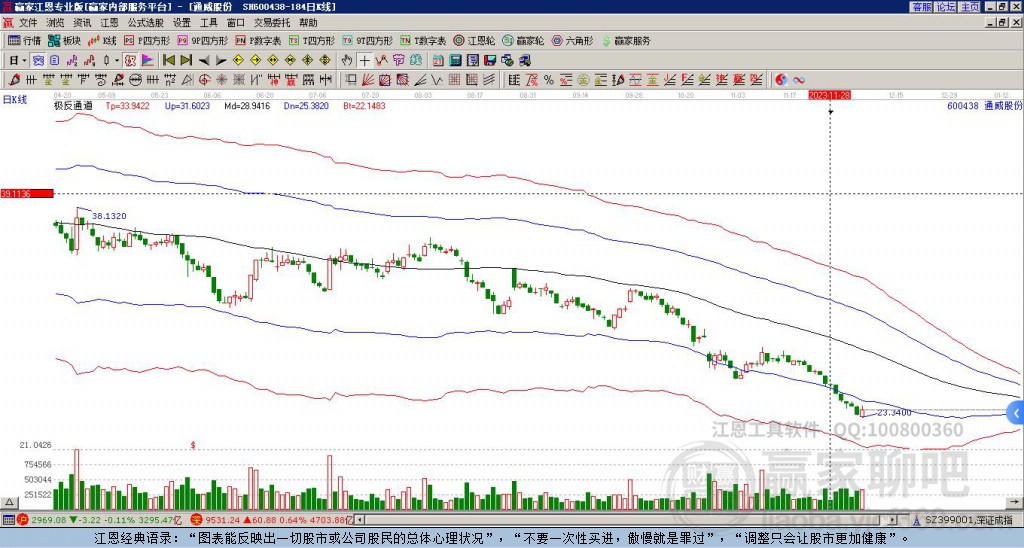
Task: Click the 39.1136 red price label
Action: (x=26, y=194)
